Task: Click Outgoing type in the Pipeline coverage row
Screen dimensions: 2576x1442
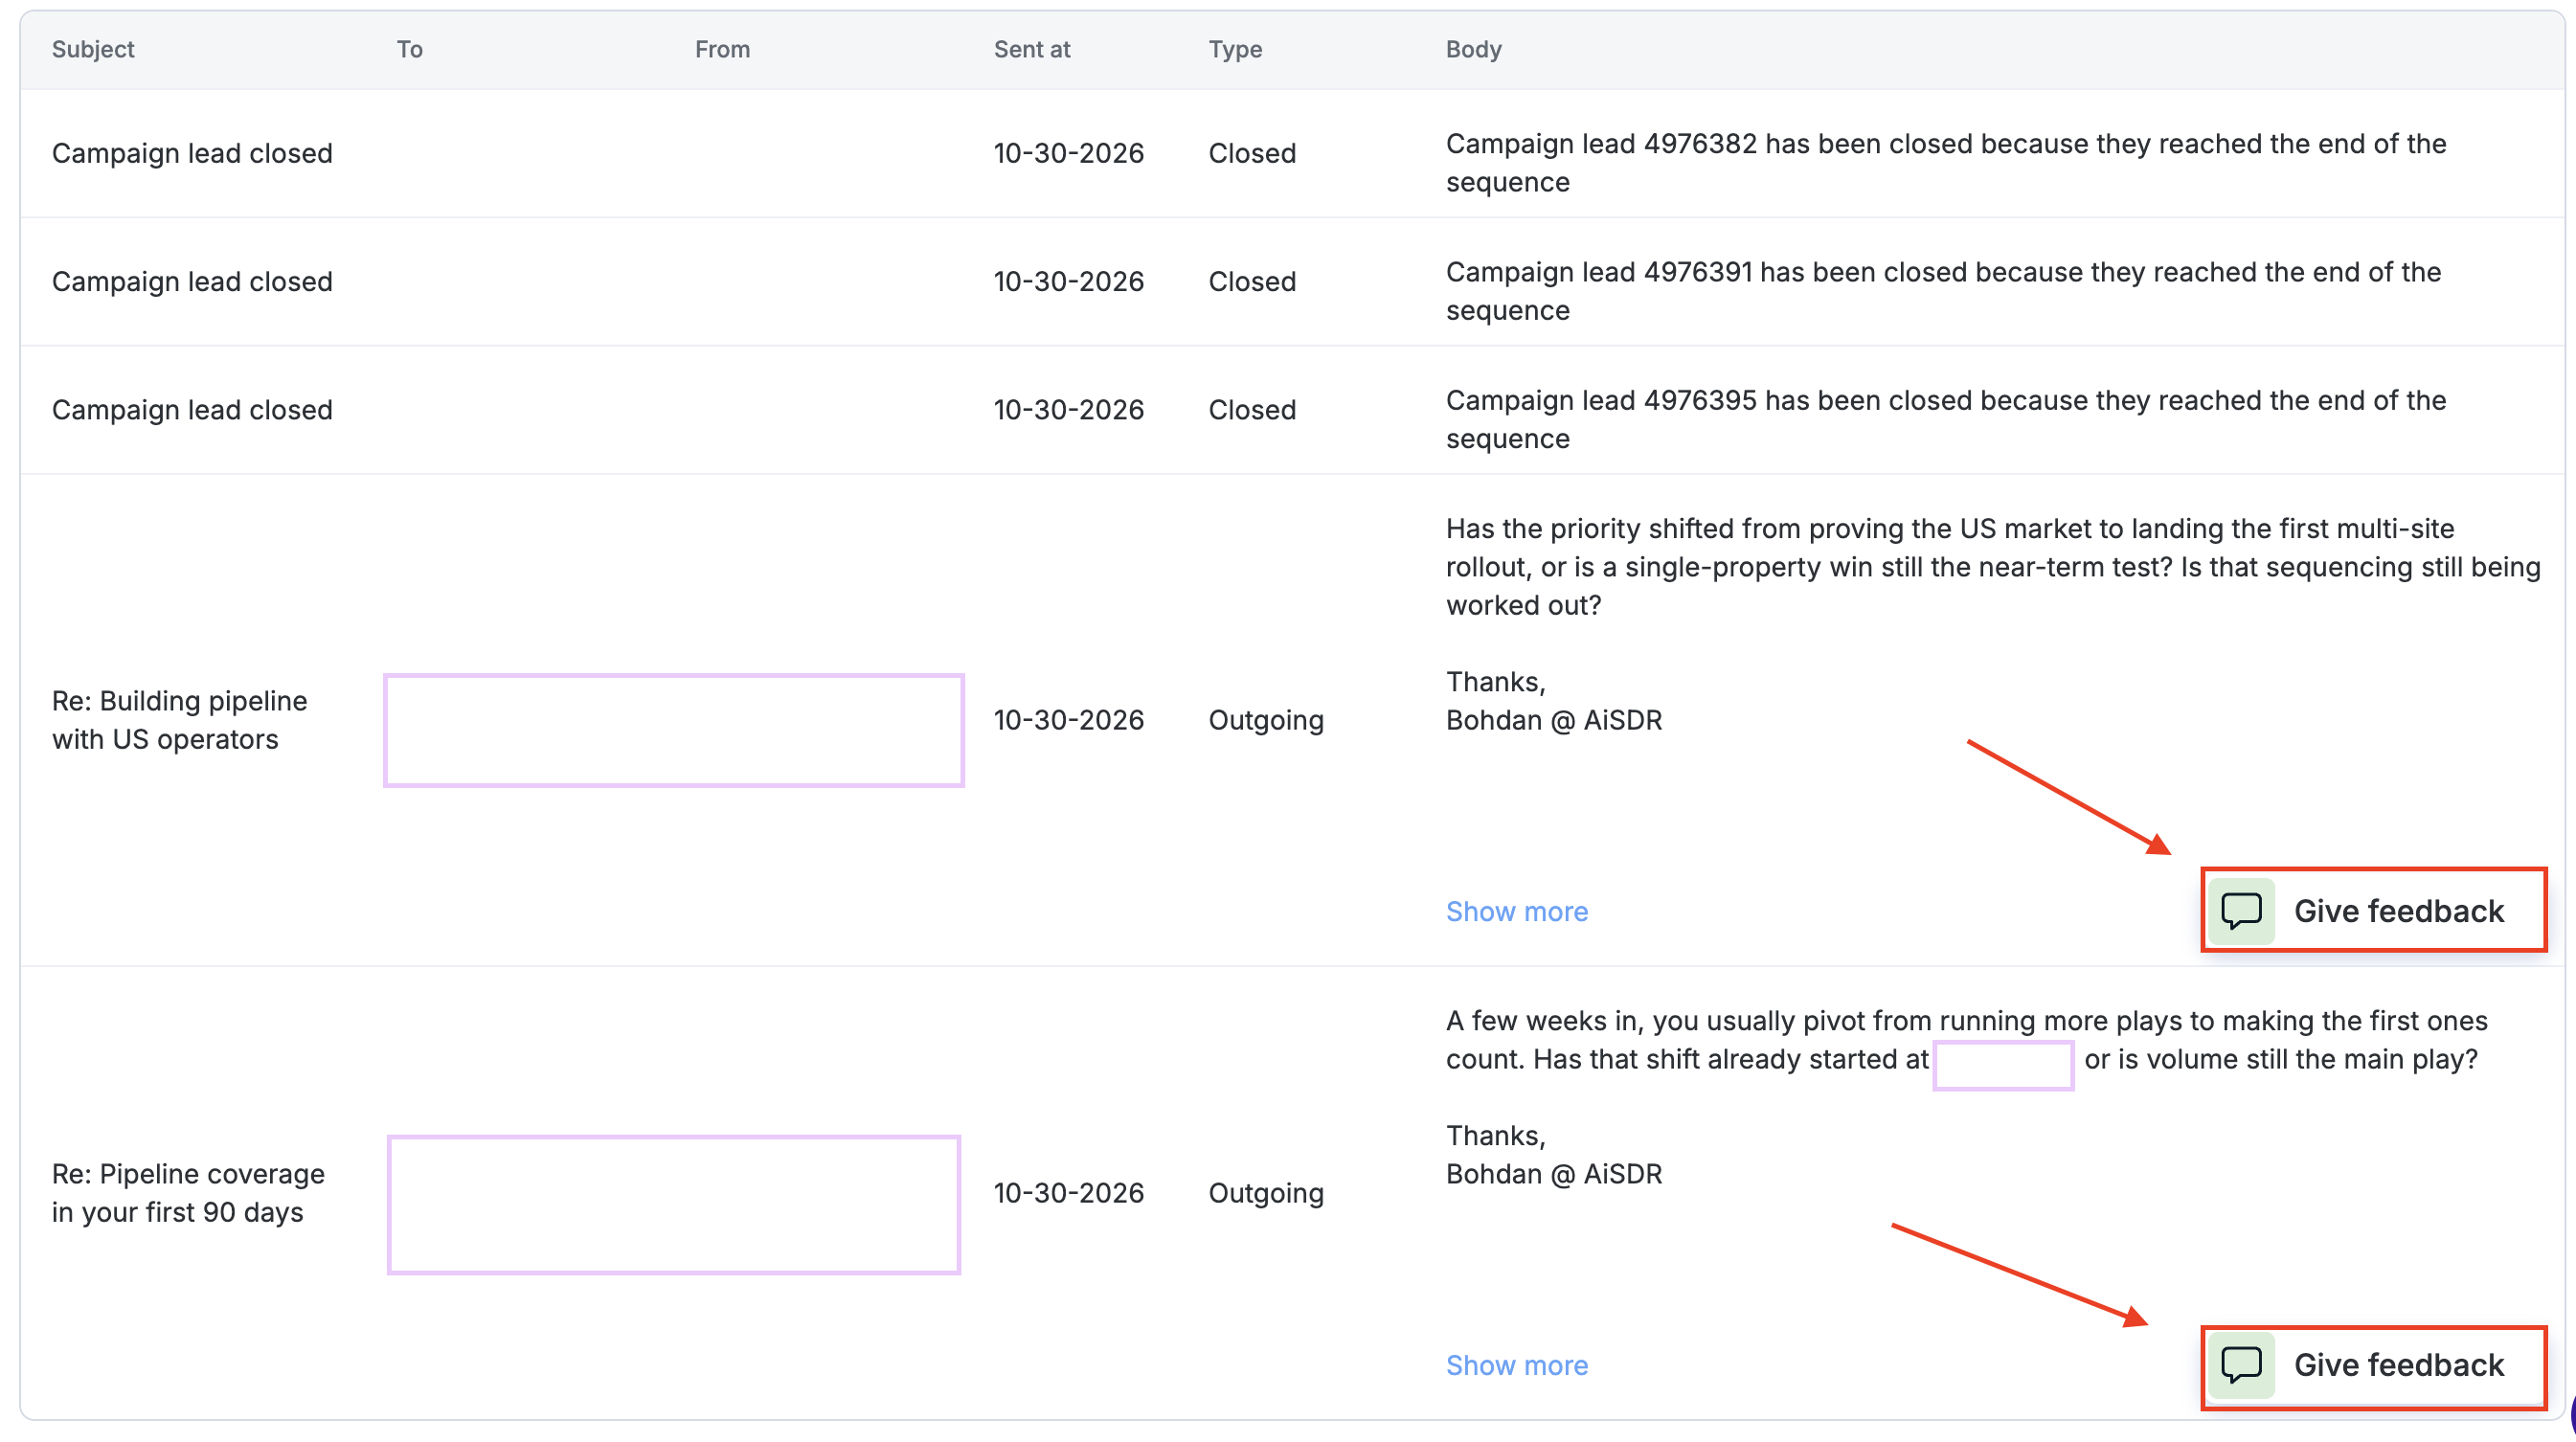Action: 1266,1193
